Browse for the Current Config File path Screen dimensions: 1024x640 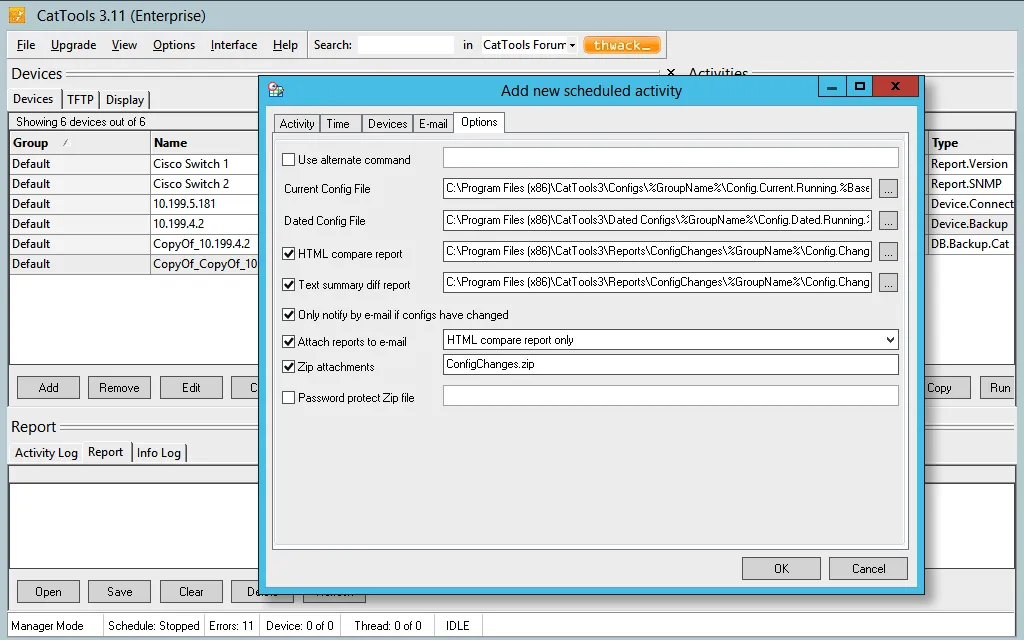[x=888, y=189]
